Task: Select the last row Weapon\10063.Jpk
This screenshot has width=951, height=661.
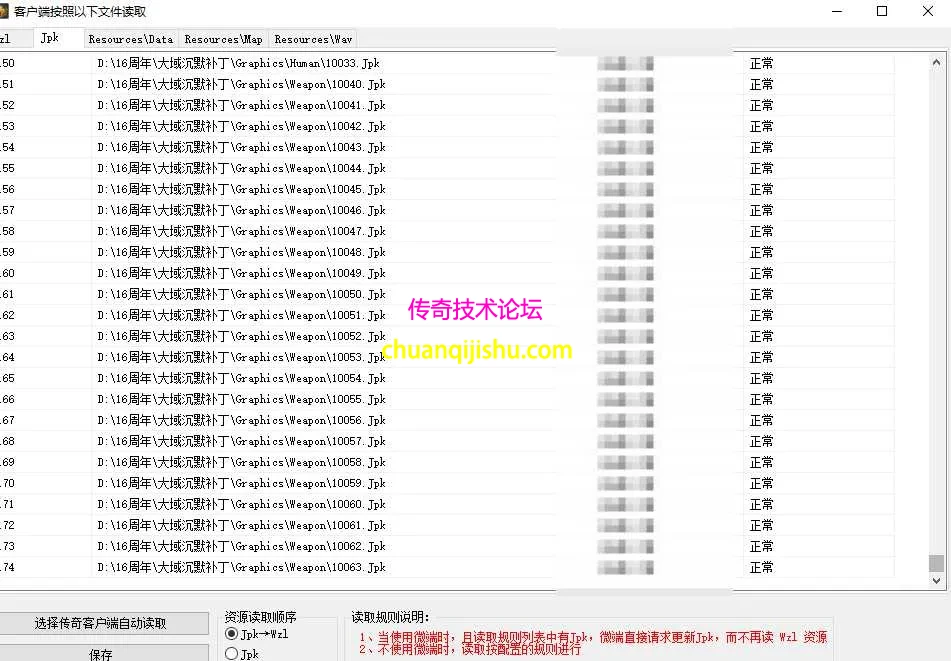Action: [x=239, y=566]
